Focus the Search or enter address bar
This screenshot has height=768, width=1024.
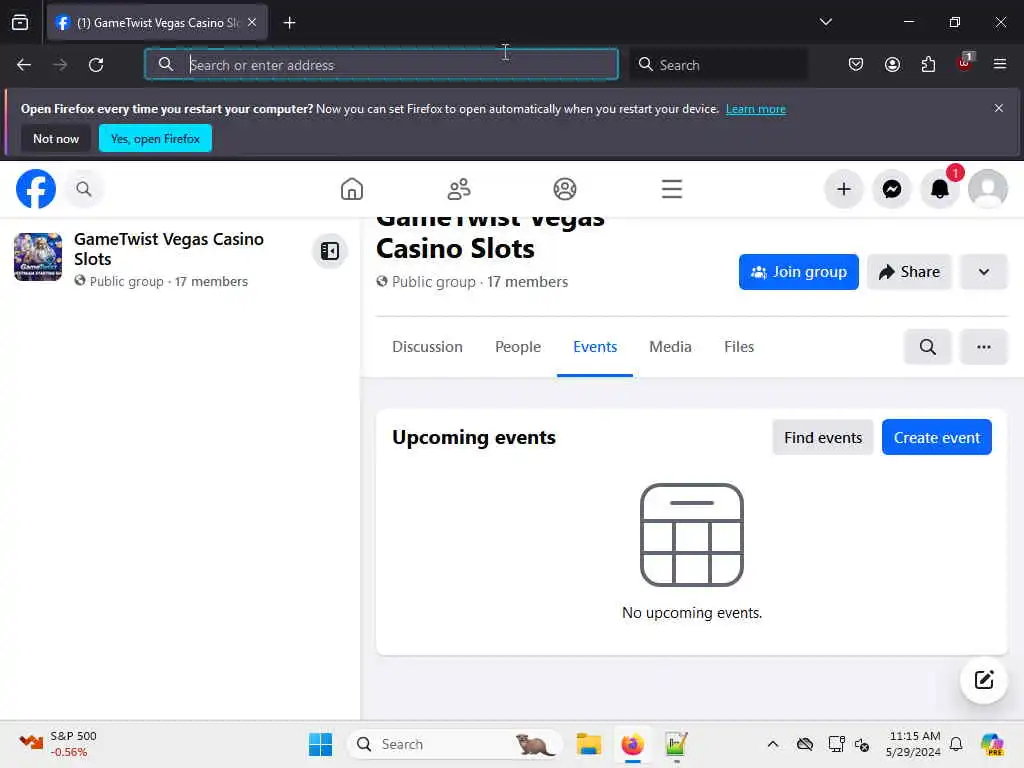click(x=381, y=65)
